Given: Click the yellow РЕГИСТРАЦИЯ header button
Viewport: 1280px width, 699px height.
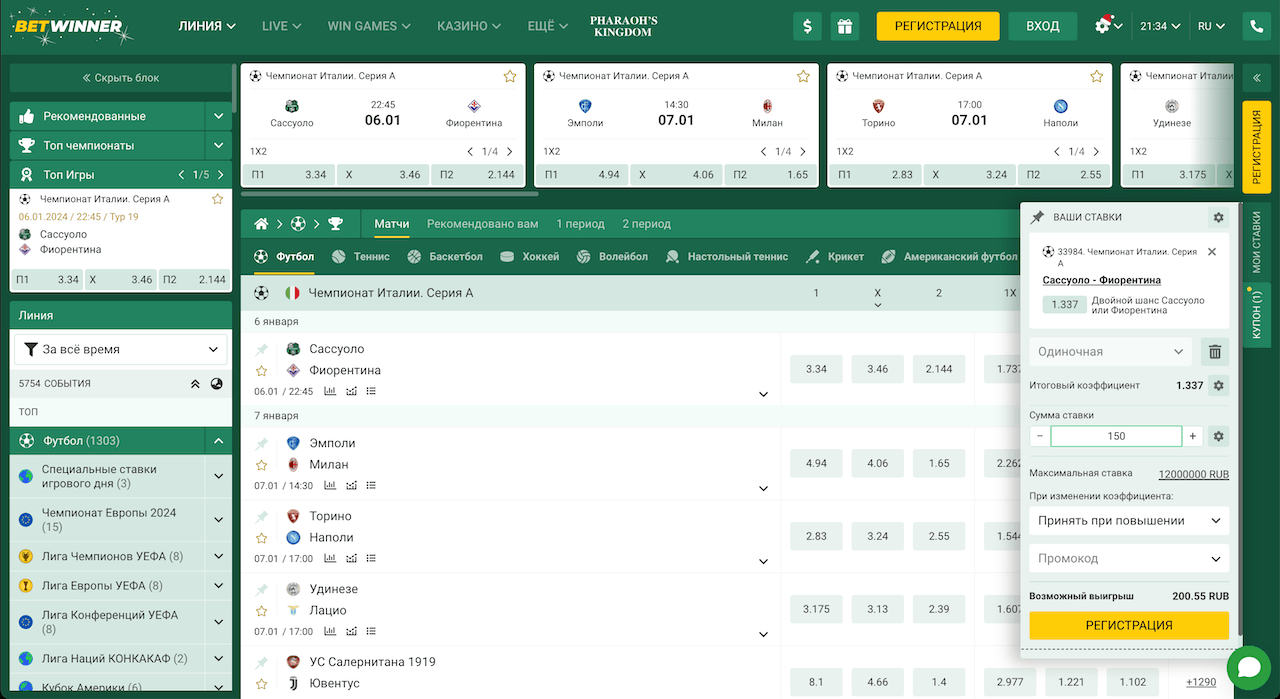Looking at the screenshot, I should click(x=937, y=26).
